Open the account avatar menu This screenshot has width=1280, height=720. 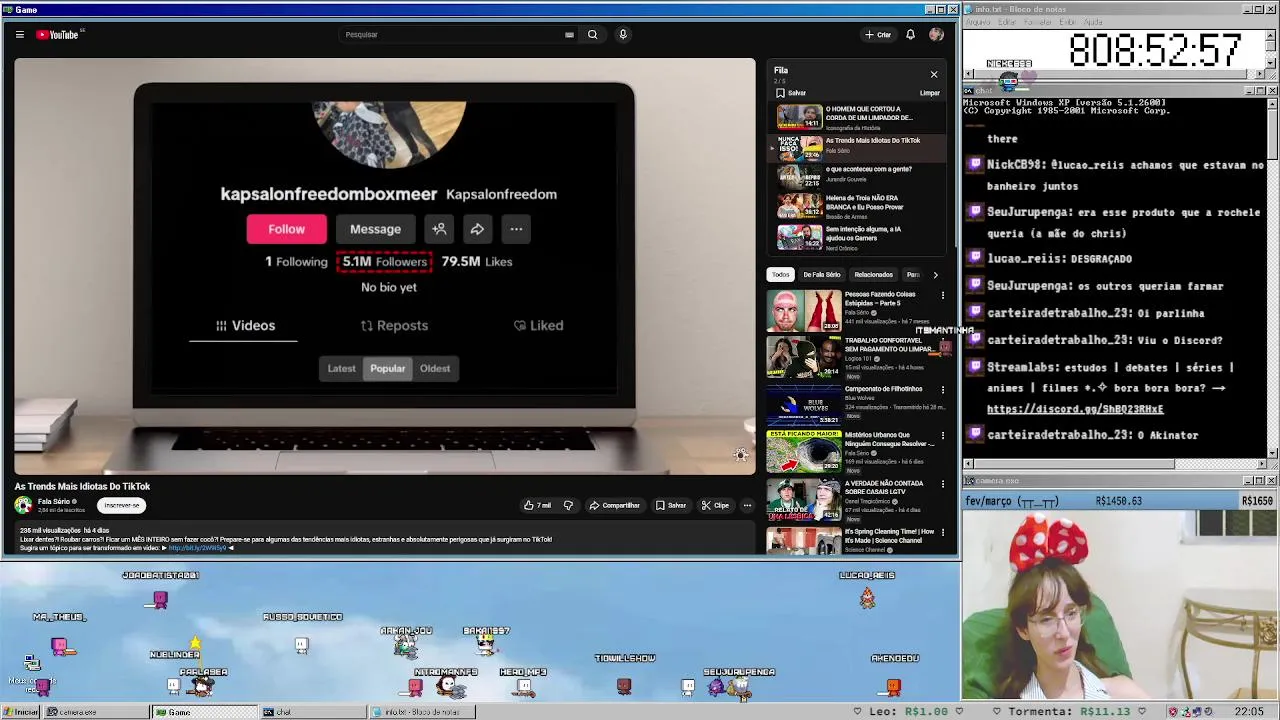(936, 35)
